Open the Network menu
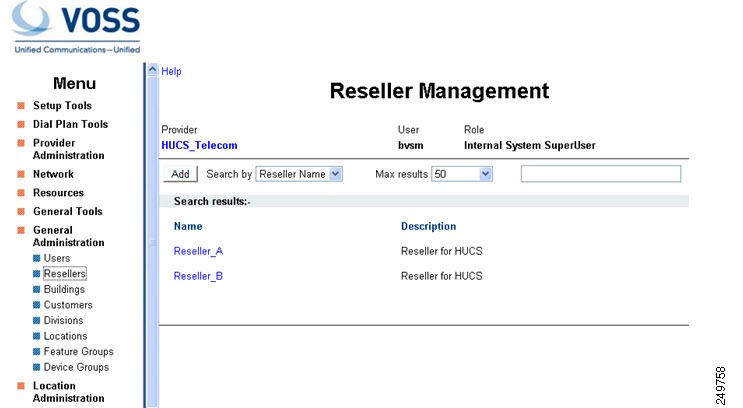The image size is (743, 408). [x=54, y=174]
